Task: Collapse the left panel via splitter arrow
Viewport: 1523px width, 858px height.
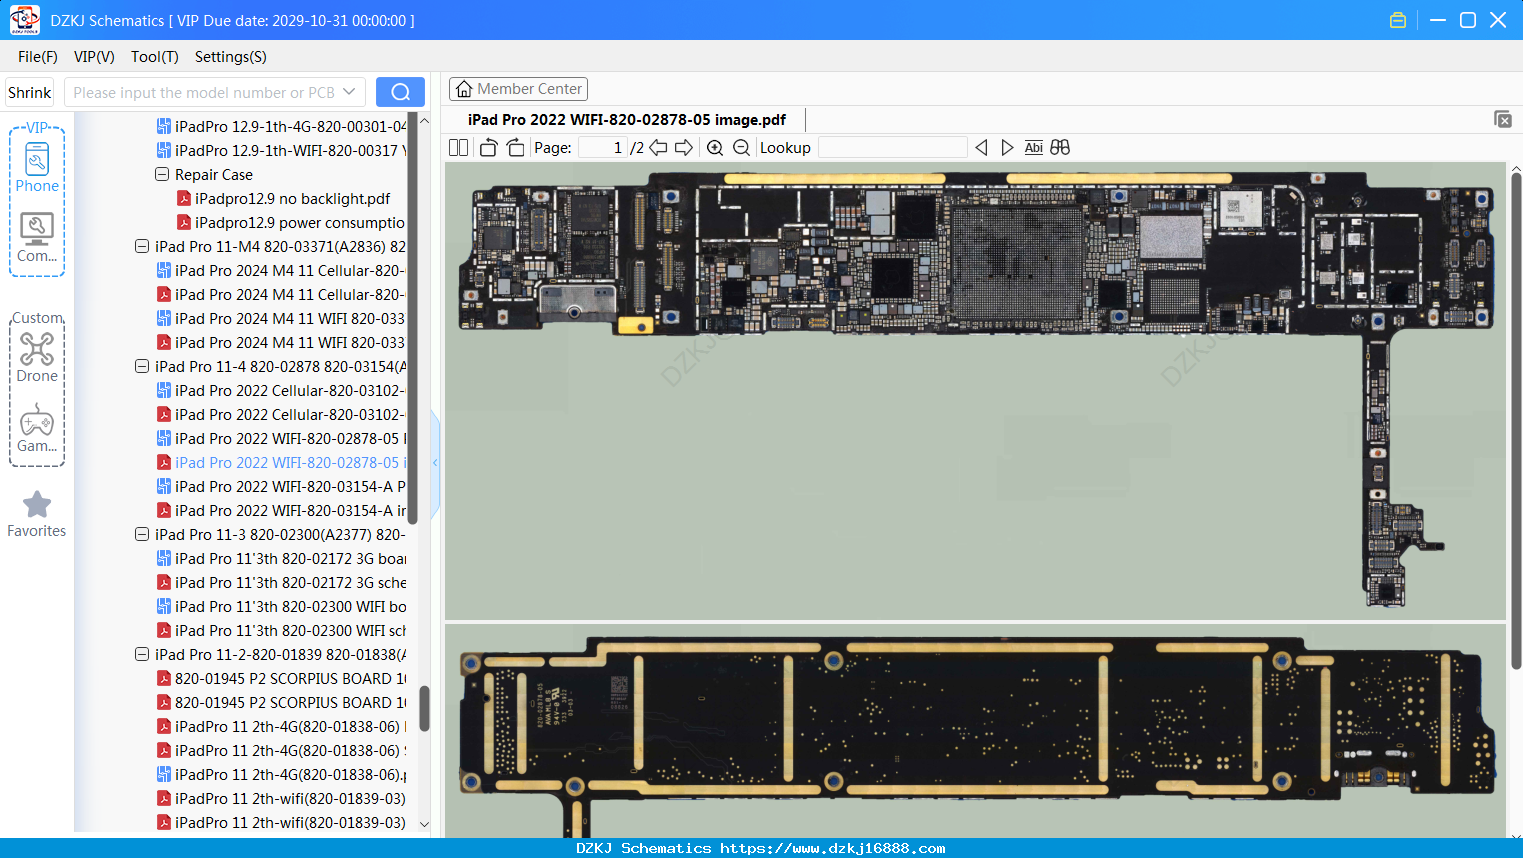Action: 436,463
